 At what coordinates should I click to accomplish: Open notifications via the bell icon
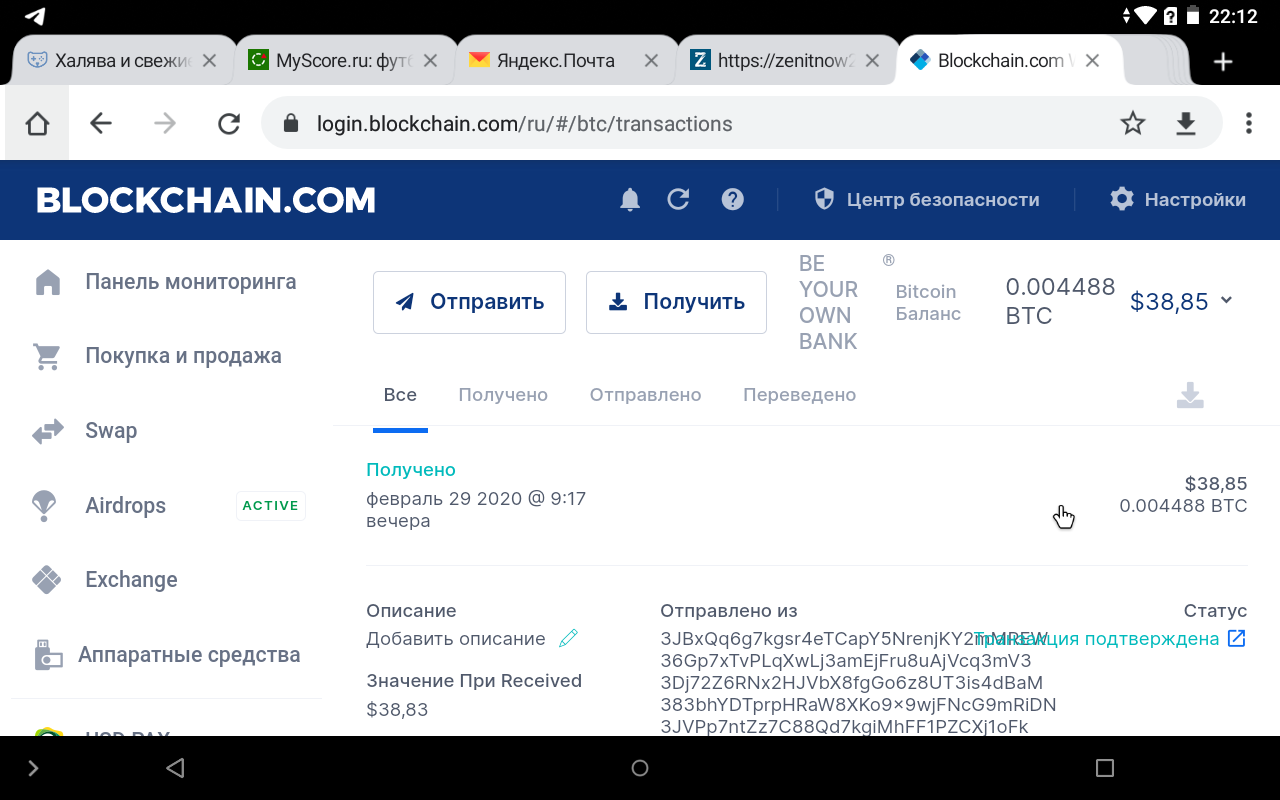click(629, 199)
